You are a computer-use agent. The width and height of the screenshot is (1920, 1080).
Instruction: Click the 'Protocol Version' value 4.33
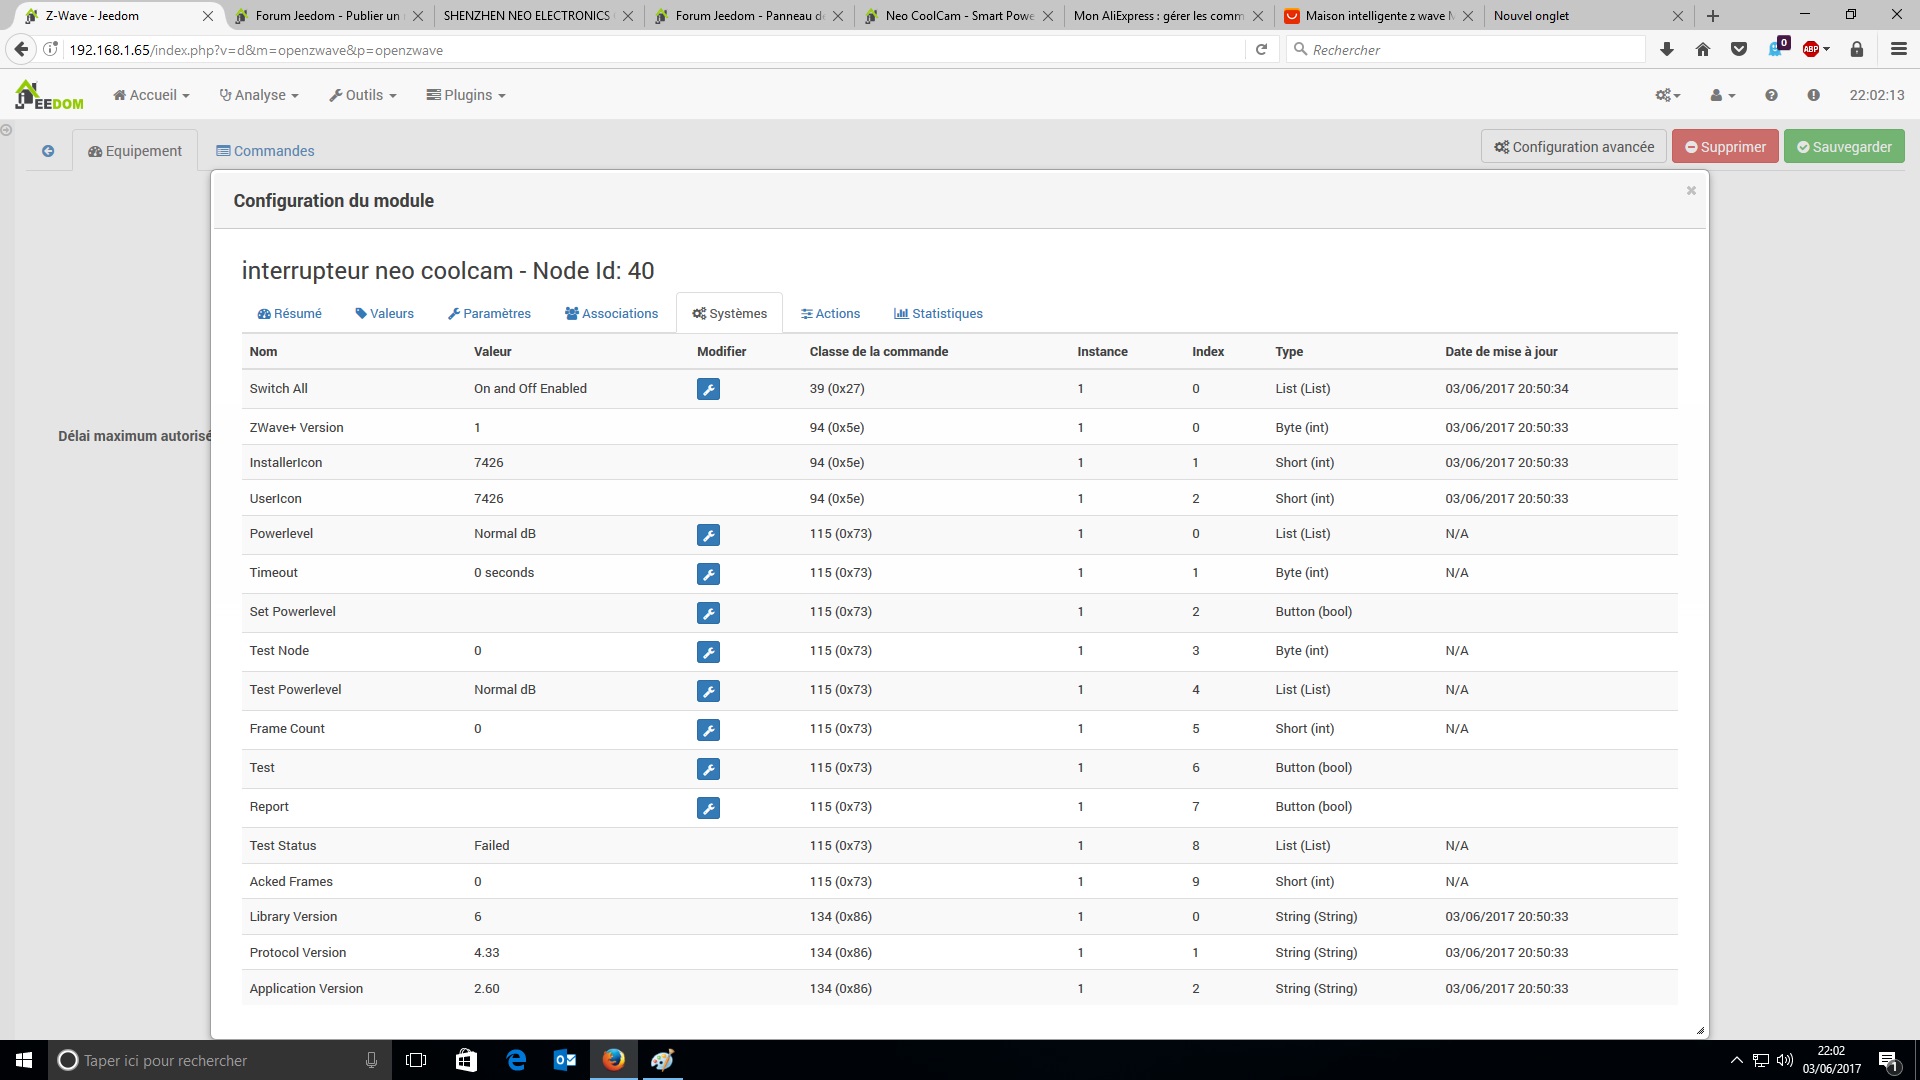coord(486,953)
